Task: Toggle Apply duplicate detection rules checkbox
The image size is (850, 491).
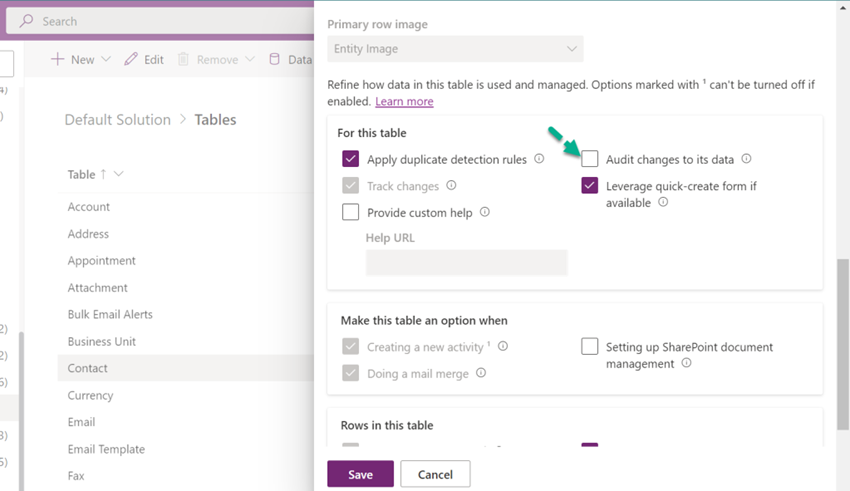Action: (351, 159)
